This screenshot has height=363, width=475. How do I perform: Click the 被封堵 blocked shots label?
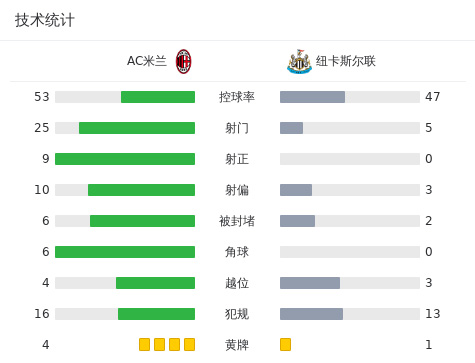point(237,221)
